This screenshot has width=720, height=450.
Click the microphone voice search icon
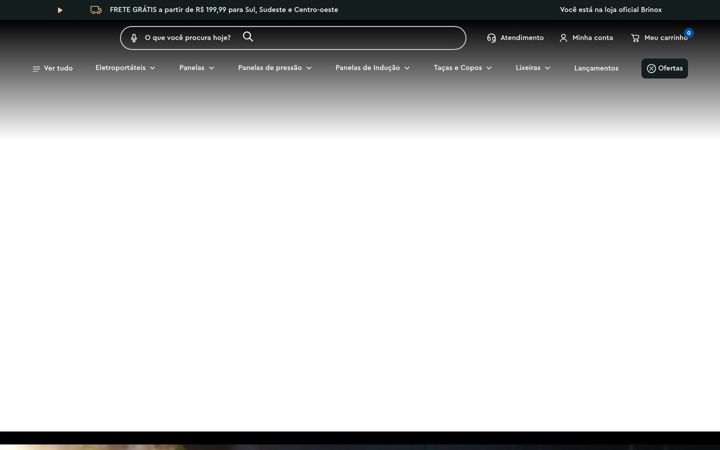(134, 38)
